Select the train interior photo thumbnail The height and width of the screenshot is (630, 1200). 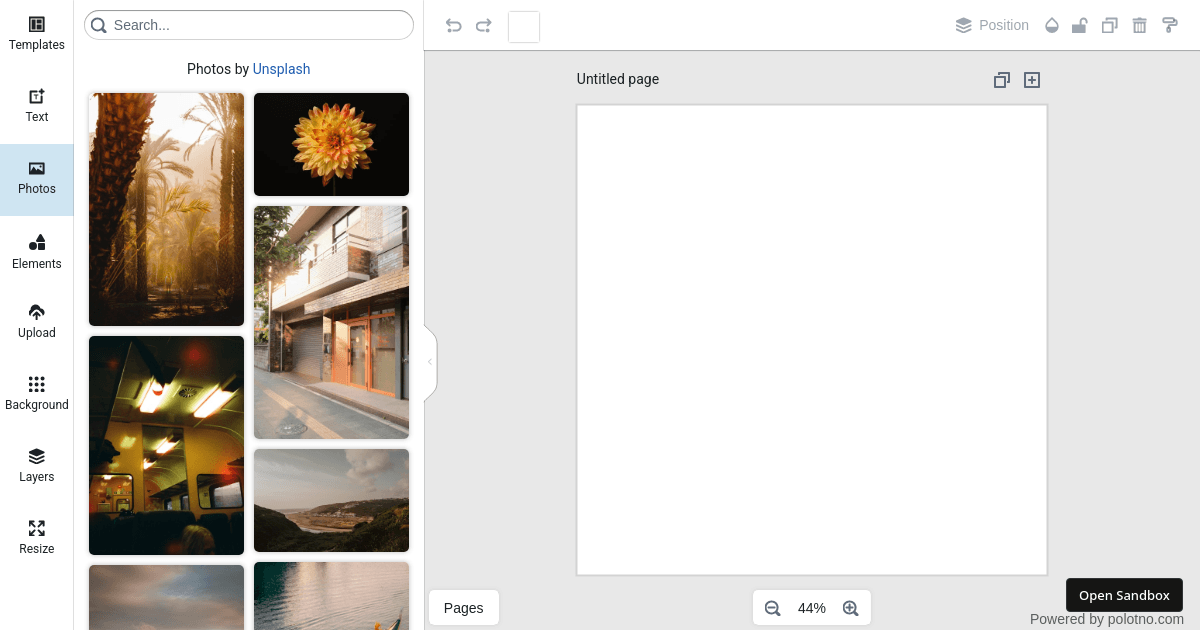(x=166, y=445)
